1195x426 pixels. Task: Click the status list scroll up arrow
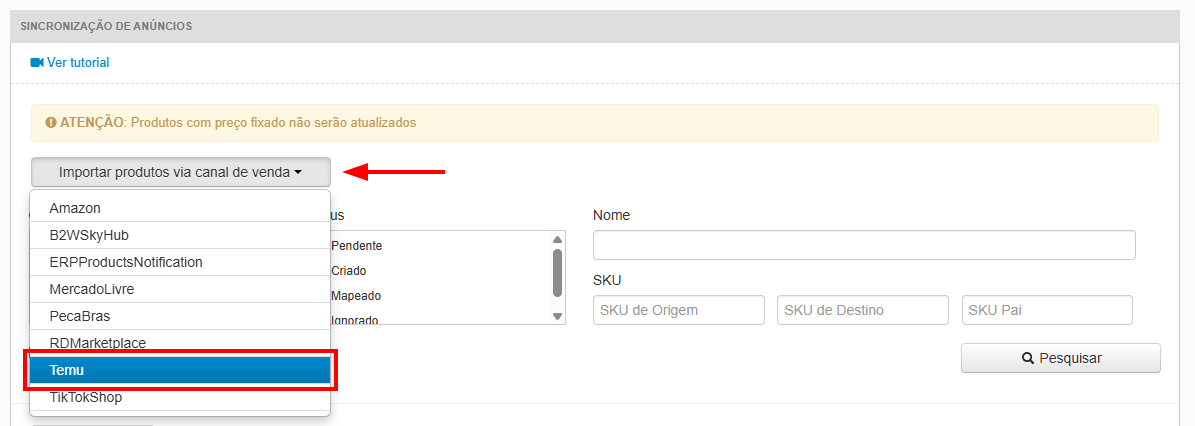coord(557,240)
